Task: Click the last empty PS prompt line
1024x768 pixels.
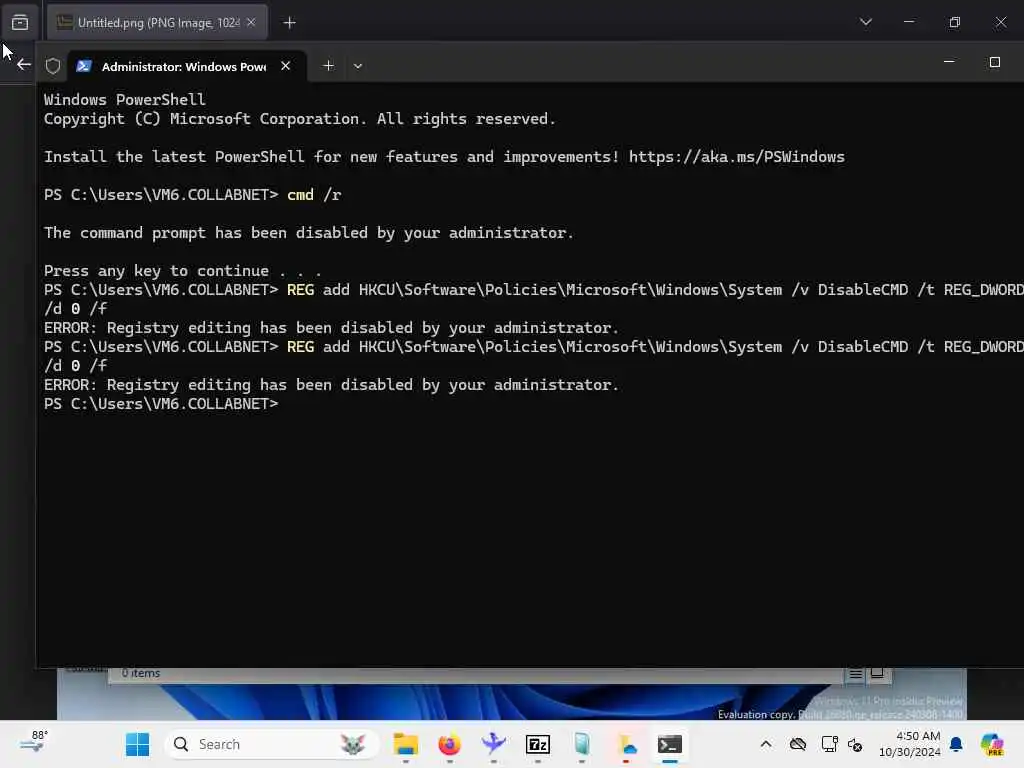Action: (161, 404)
